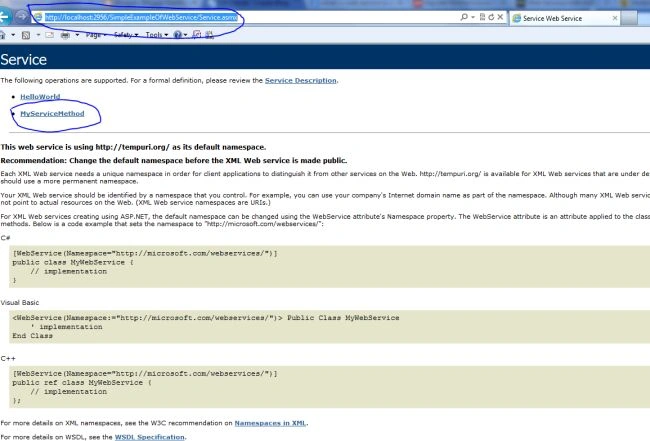This screenshot has height=441, width=650.
Task: Click the Service page heading
Action: [23, 60]
